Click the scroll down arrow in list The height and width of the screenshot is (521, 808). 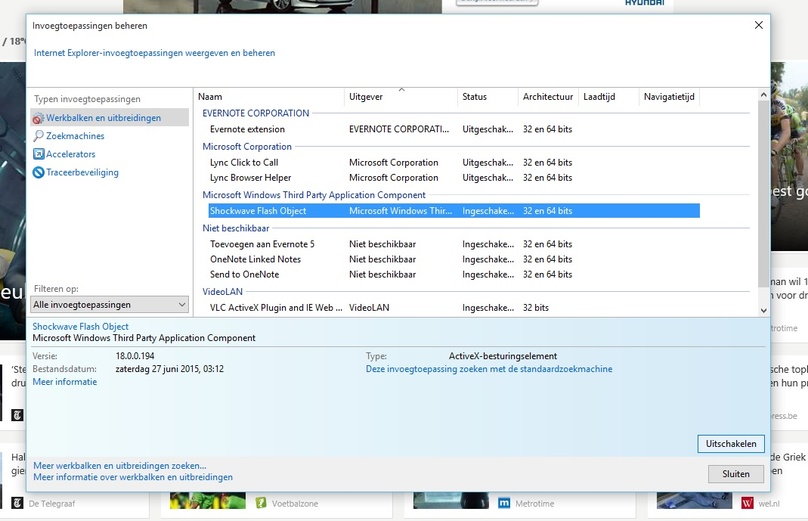point(764,310)
